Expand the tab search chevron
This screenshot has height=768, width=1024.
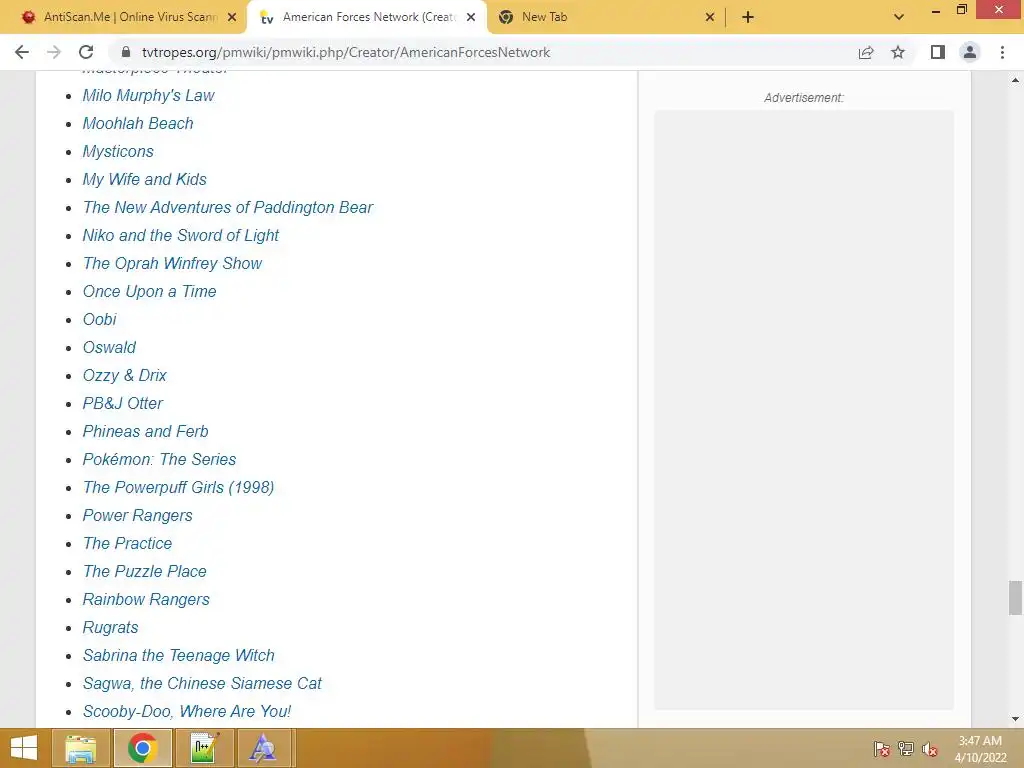899,17
